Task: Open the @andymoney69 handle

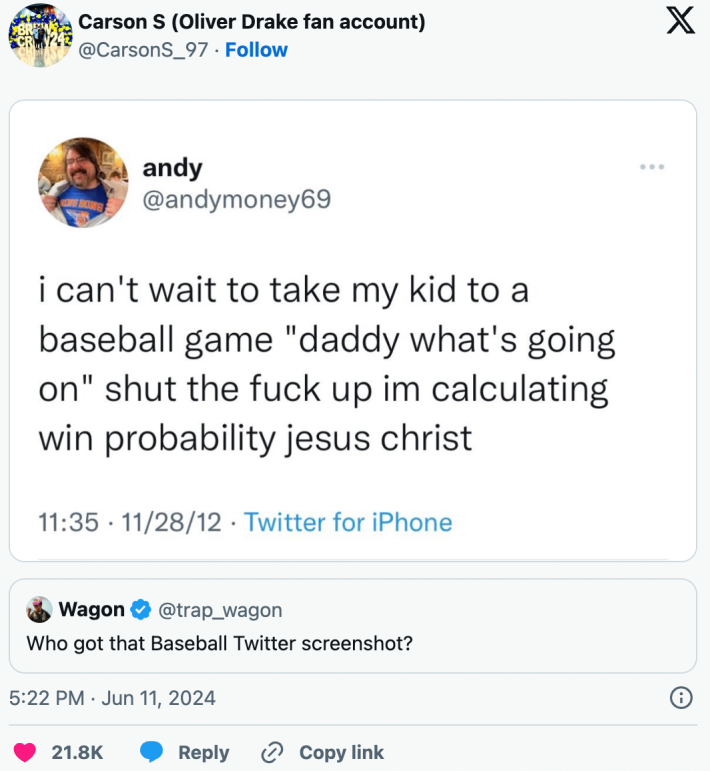Action: click(x=236, y=200)
